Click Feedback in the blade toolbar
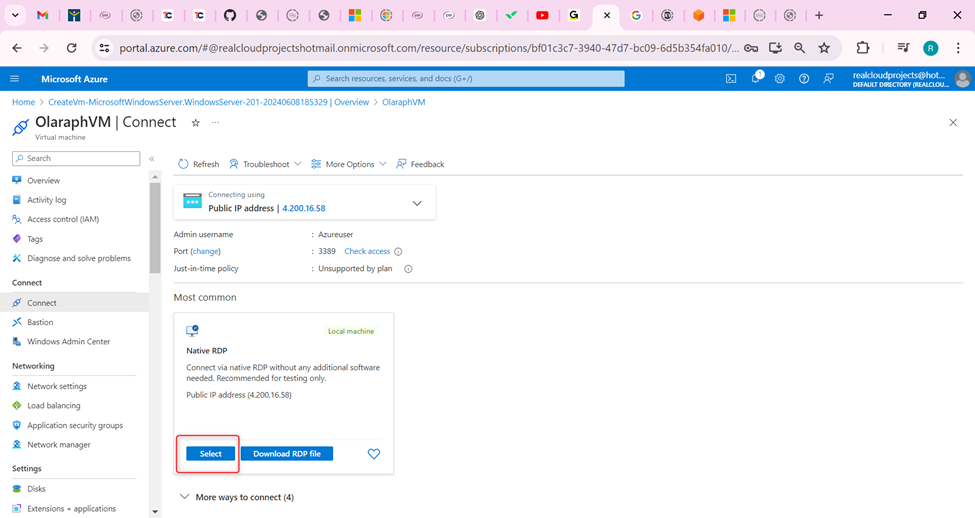 (420, 164)
